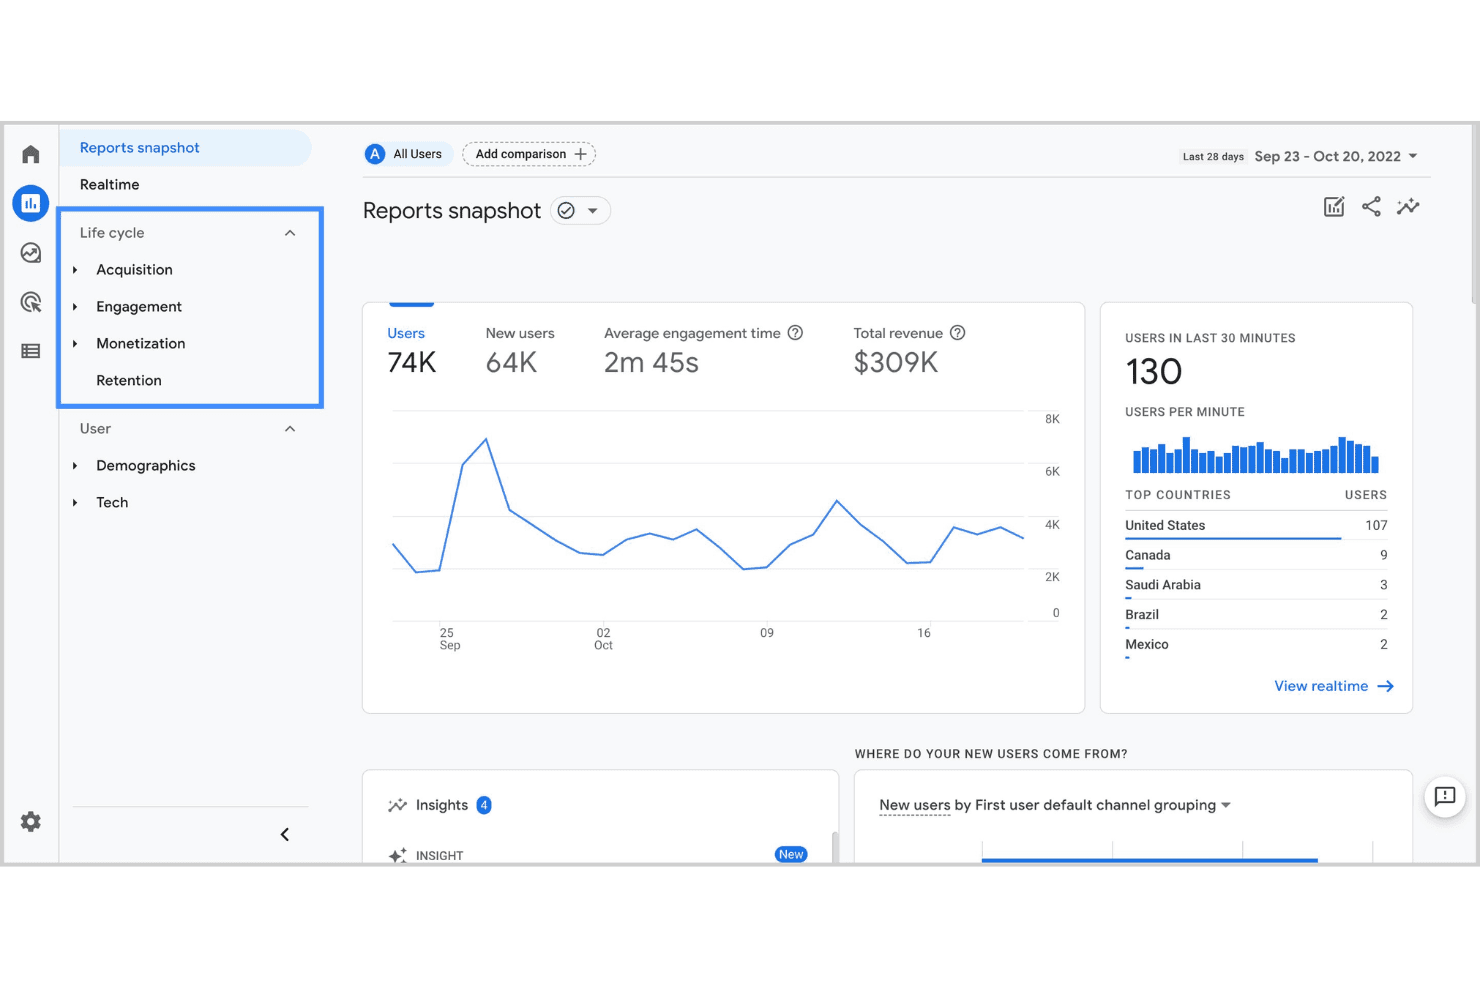Click the Customize report pencil icon

tap(1334, 207)
